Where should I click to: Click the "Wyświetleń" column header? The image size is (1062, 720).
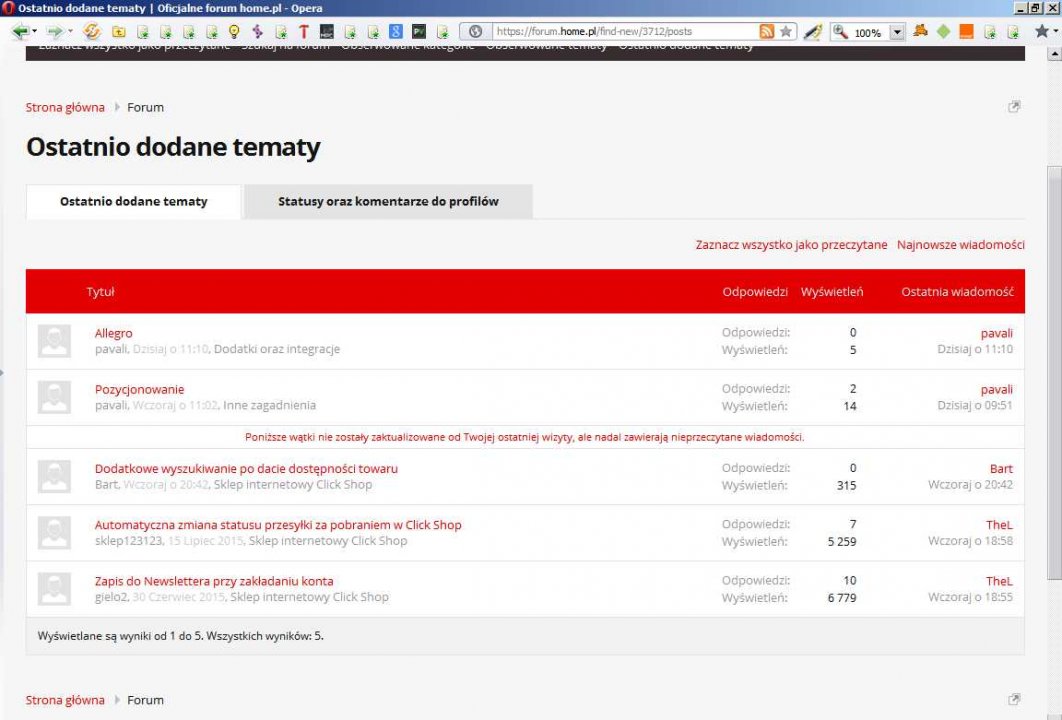832,292
